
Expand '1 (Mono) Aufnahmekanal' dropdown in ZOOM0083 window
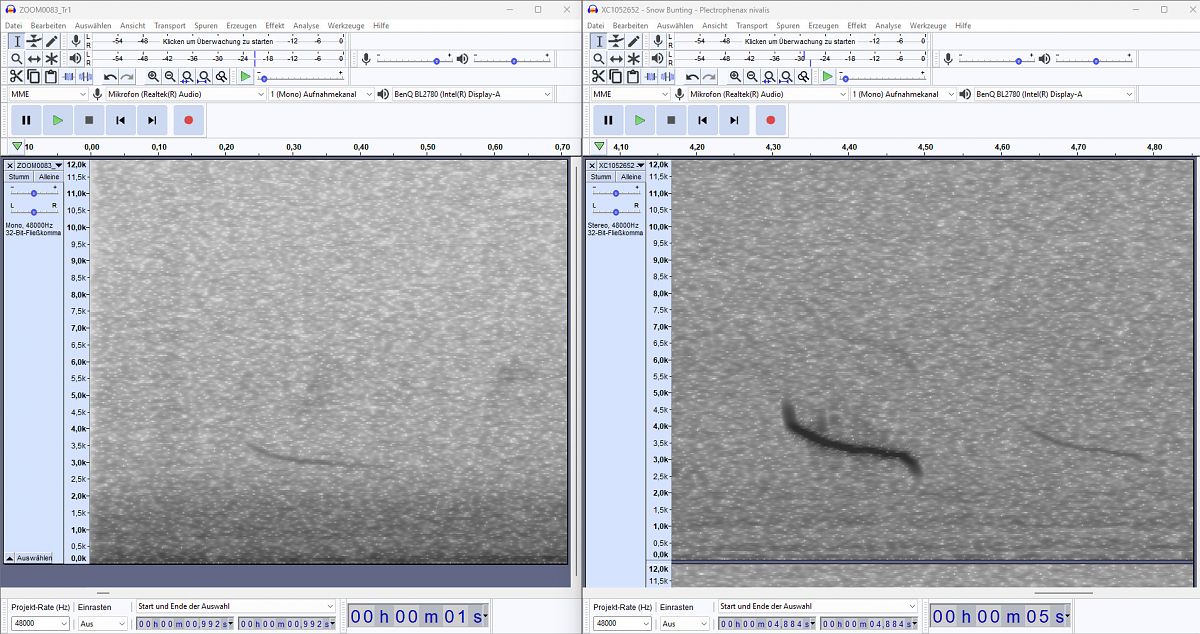click(x=320, y=94)
